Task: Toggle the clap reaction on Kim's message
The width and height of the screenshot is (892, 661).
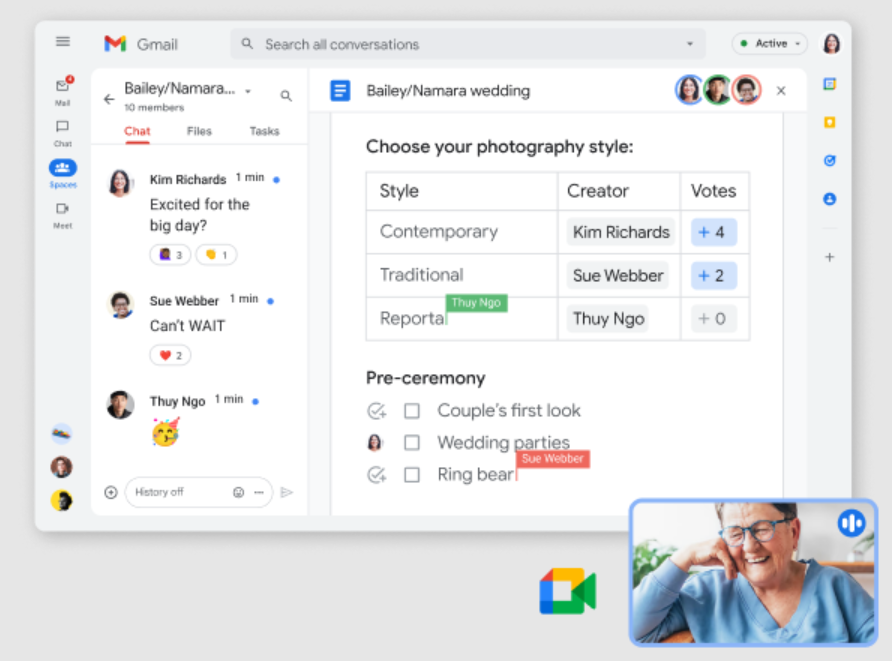Action: coord(216,254)
